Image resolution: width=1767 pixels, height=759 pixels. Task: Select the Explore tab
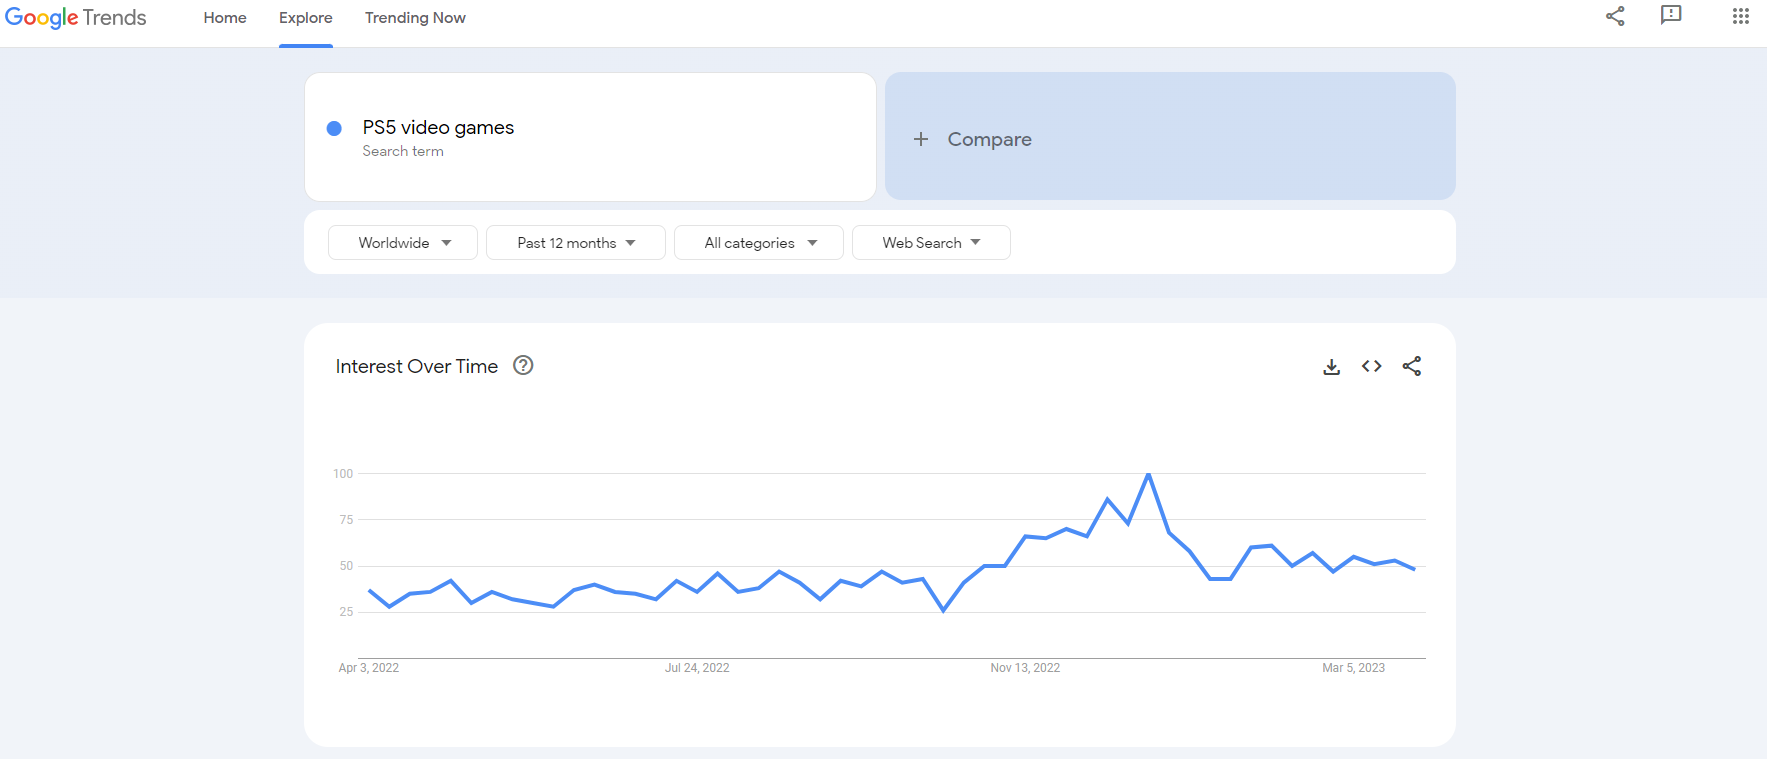pos(306,18)
